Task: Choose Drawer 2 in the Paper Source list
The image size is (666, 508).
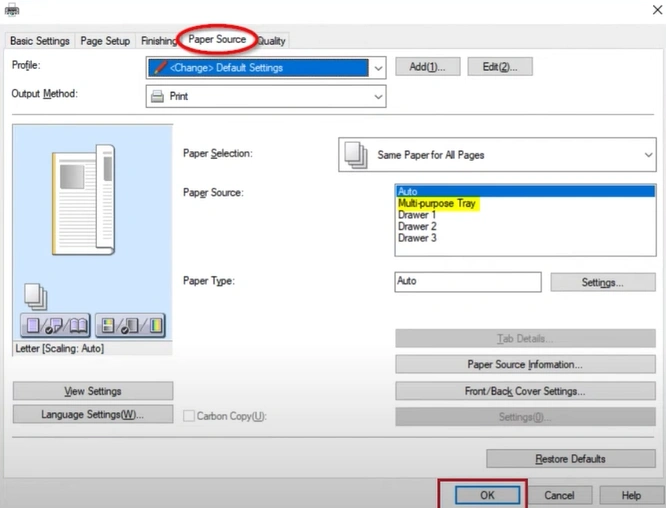Action: click(x=525, y=226)
